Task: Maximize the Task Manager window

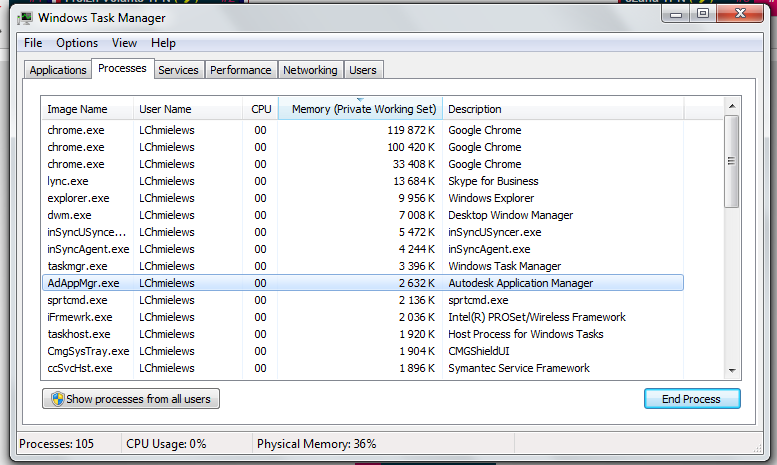Action: click(x=703, y=14)
